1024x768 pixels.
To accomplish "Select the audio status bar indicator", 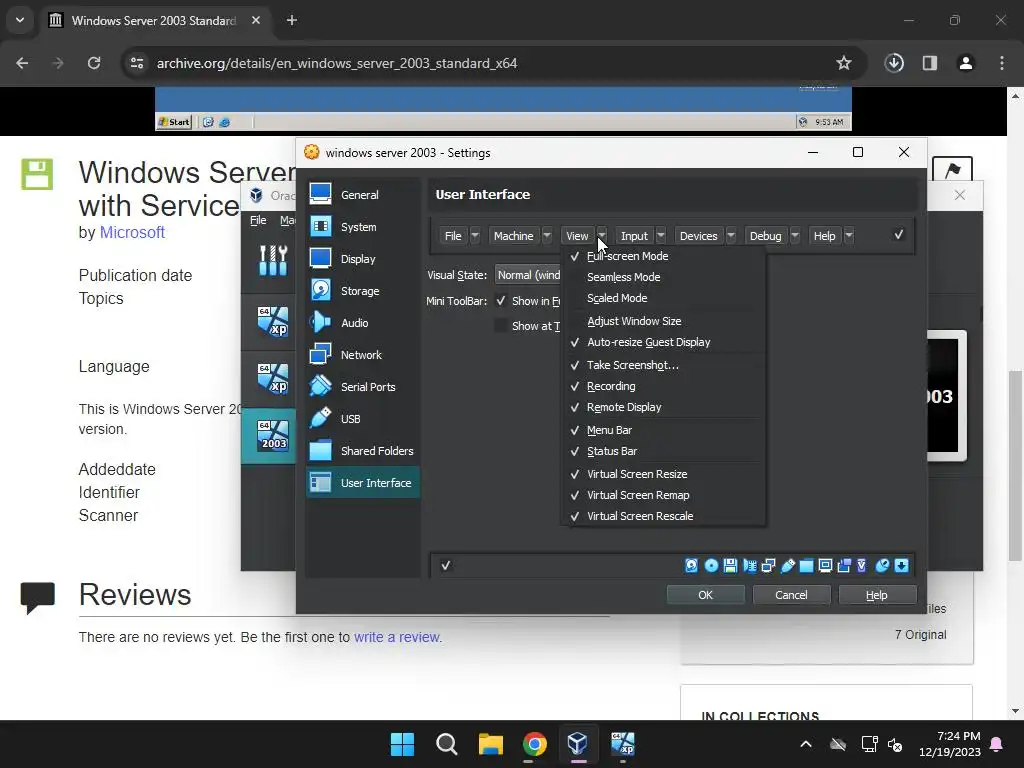I will coord(750,566).
